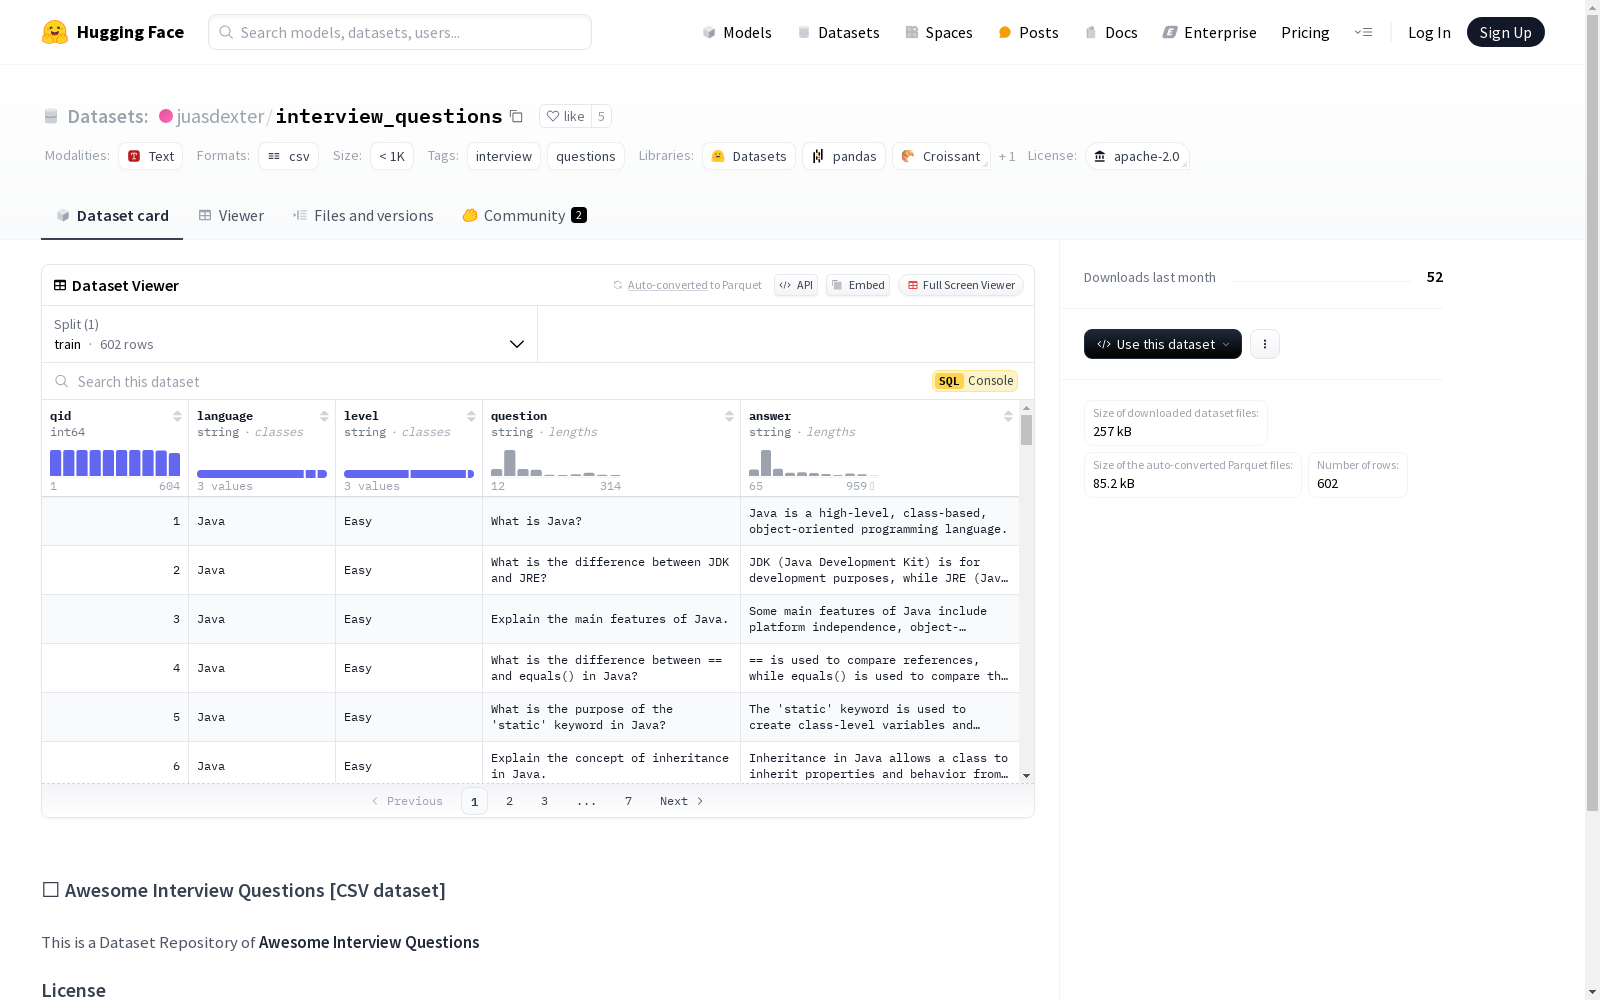Viewport: 1600px width, 1000px height.
Task: Open the Awesome Interview Questions link
Action: pyautogui.click(x=369, y=942)
